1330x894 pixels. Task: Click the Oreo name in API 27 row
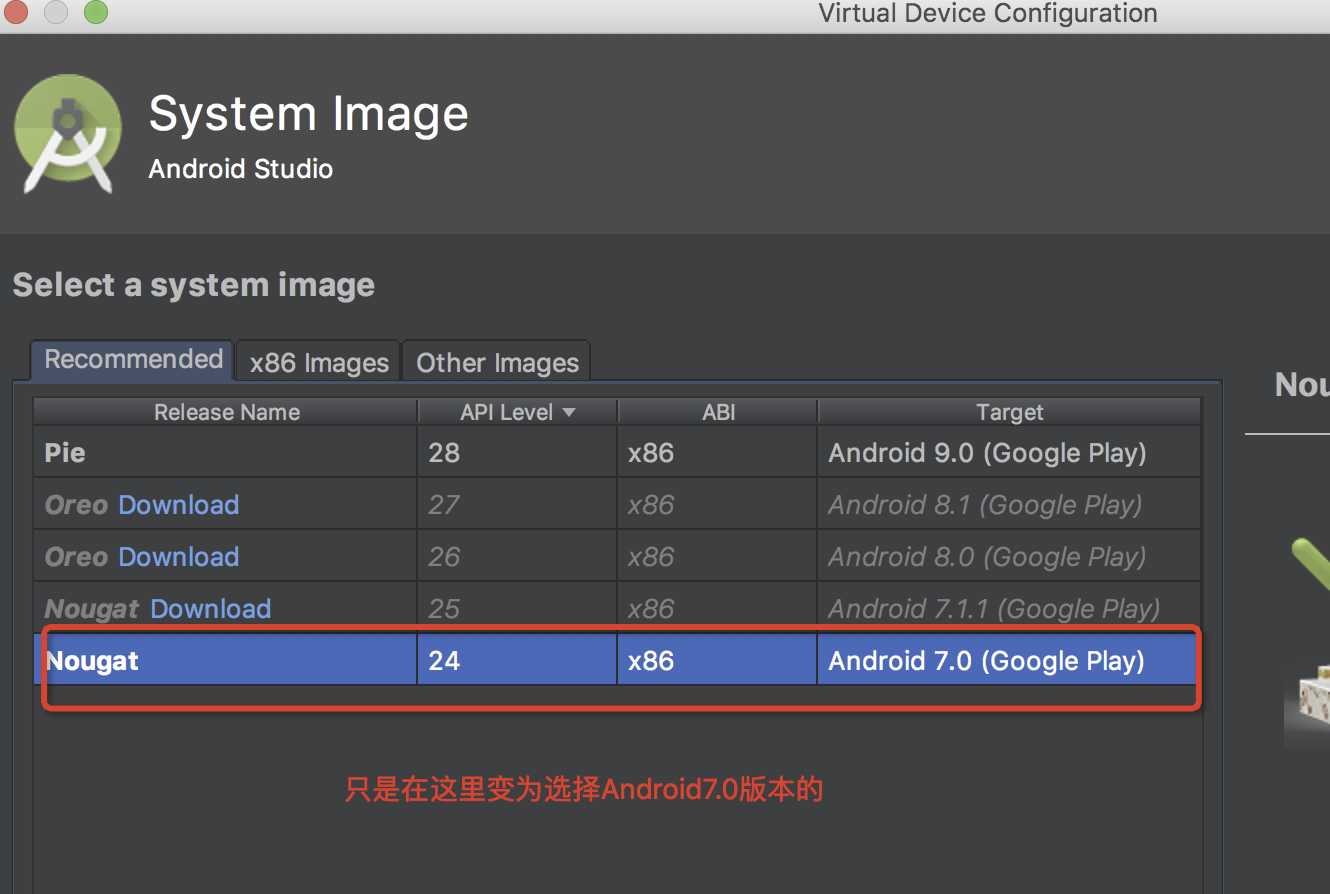(76, 505)
